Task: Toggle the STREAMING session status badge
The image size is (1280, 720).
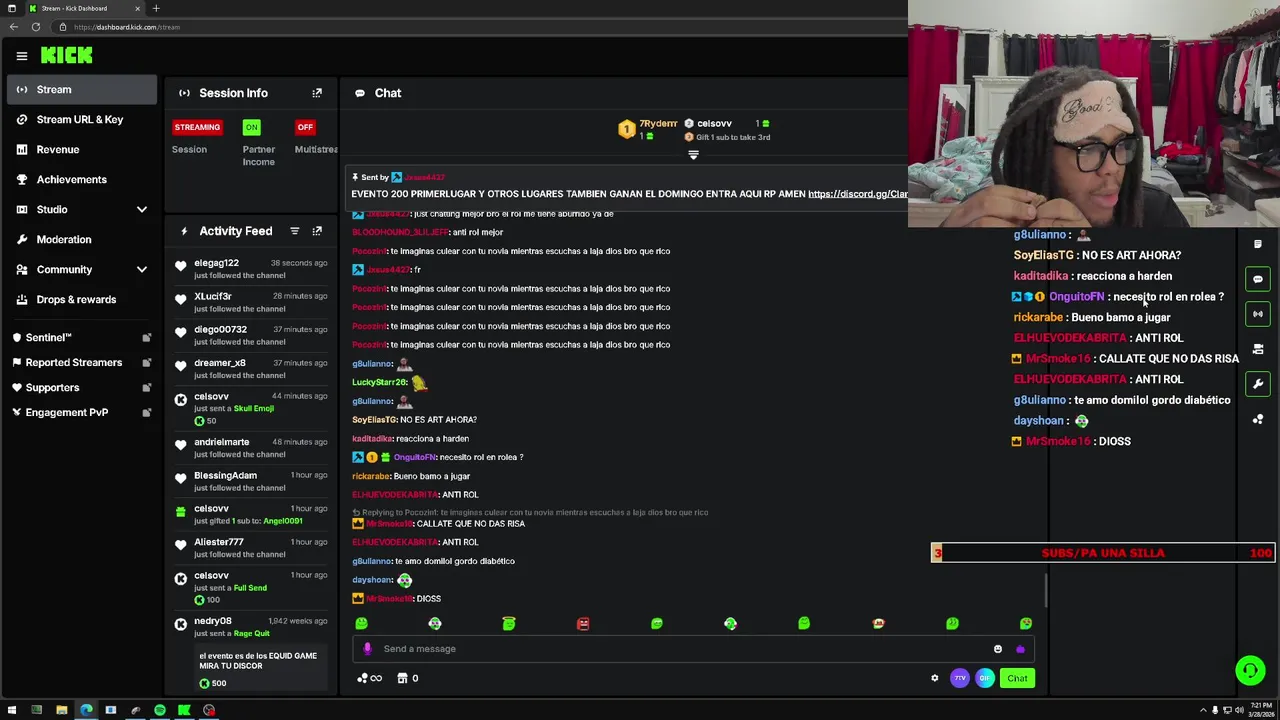Action: tap(197, 127)
